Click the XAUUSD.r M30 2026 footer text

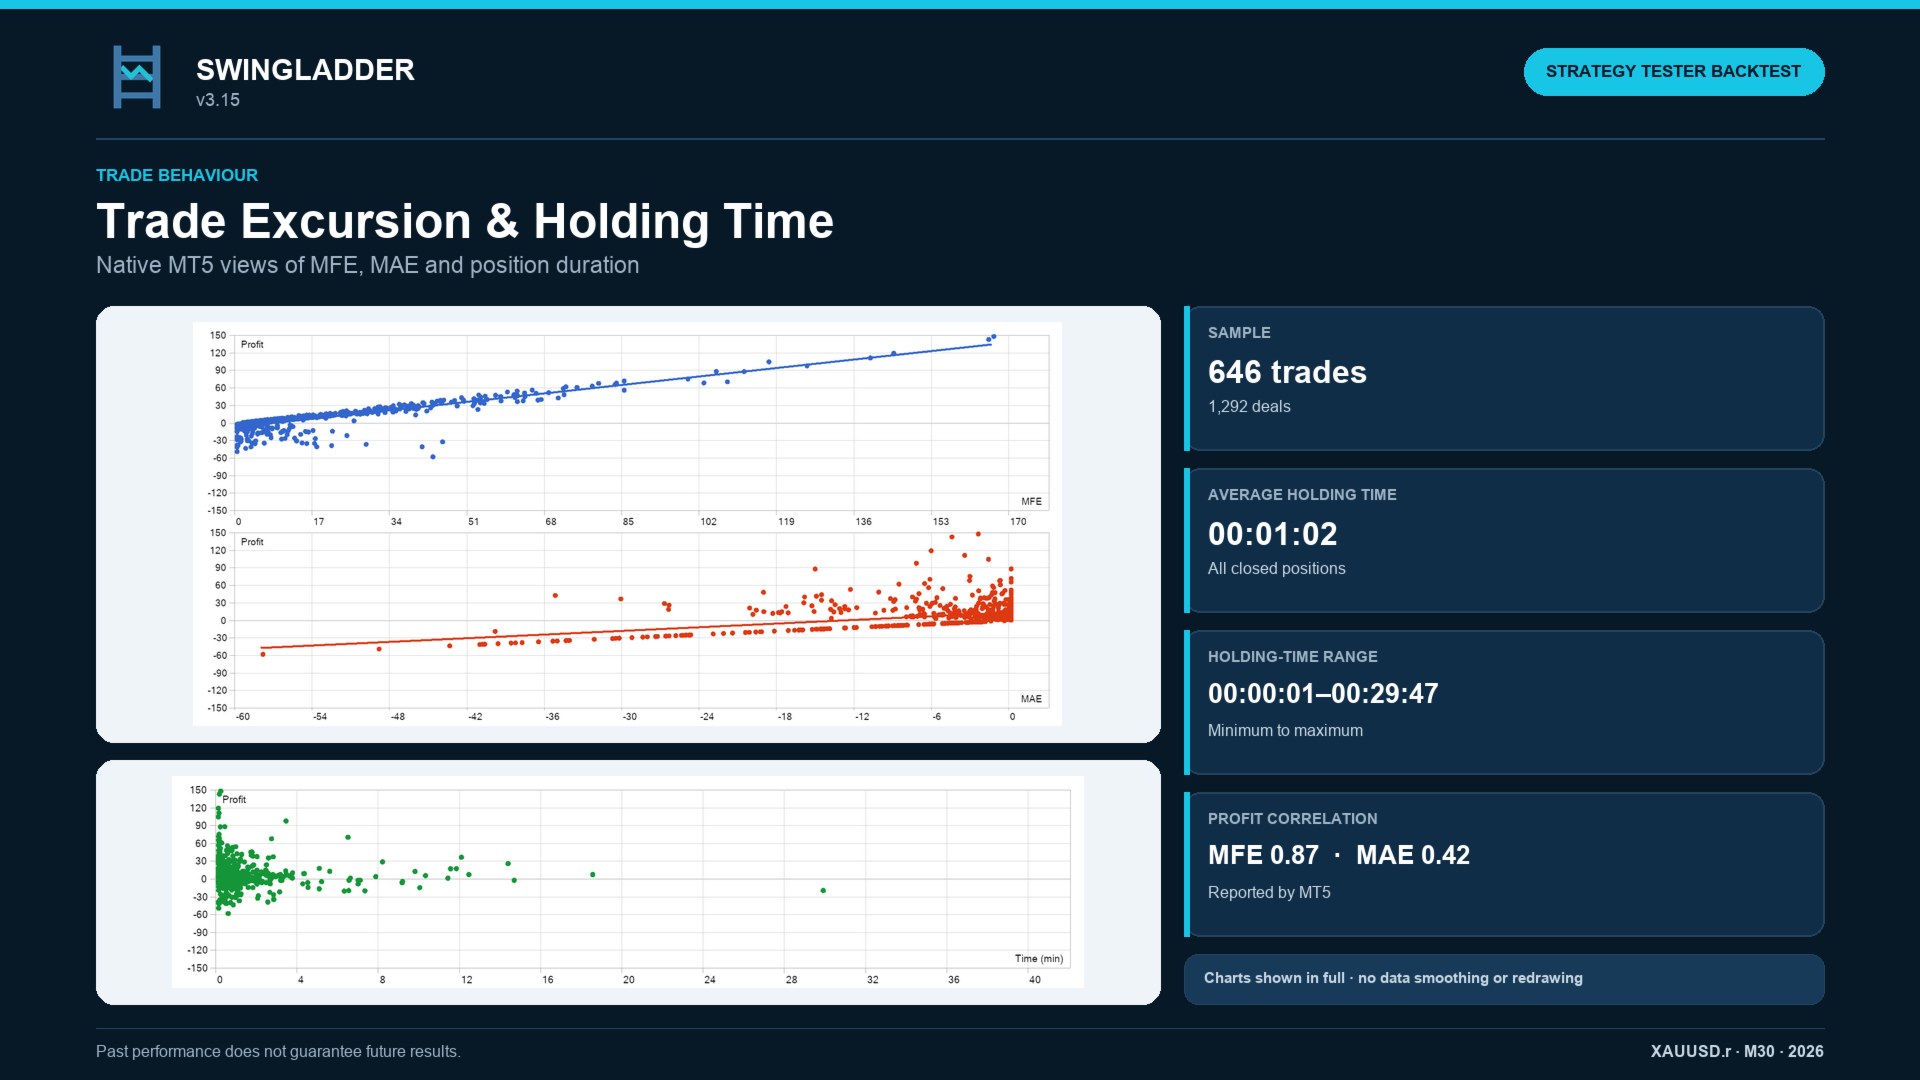[x=1737, y=1051]
